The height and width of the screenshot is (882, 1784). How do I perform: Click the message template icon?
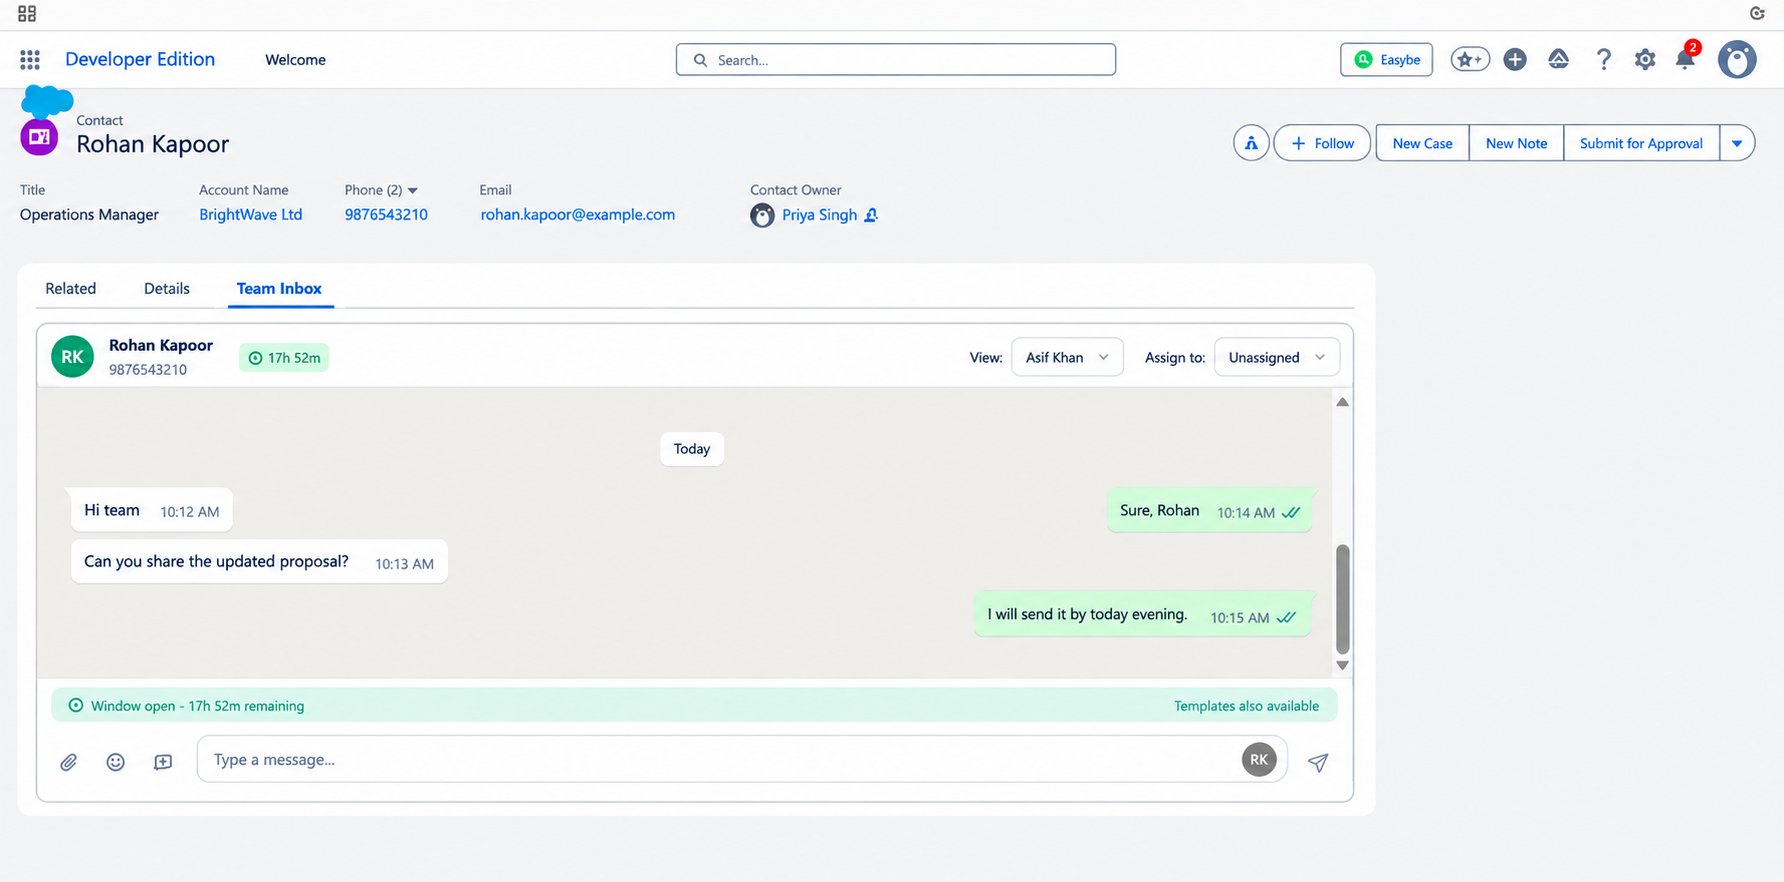pos(163,762)
